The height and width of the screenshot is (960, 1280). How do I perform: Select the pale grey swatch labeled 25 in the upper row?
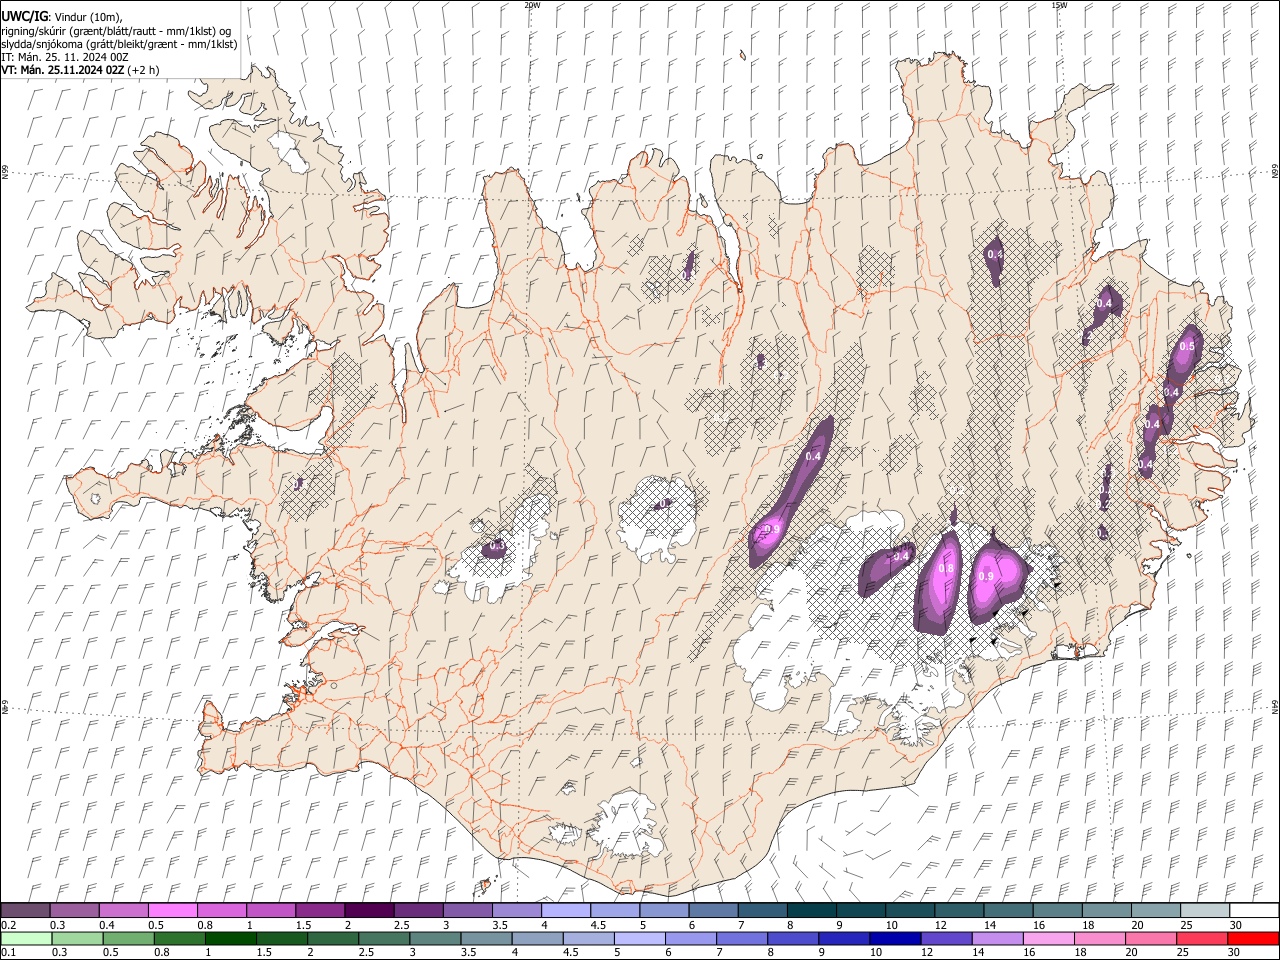(x=1204, y=910)
